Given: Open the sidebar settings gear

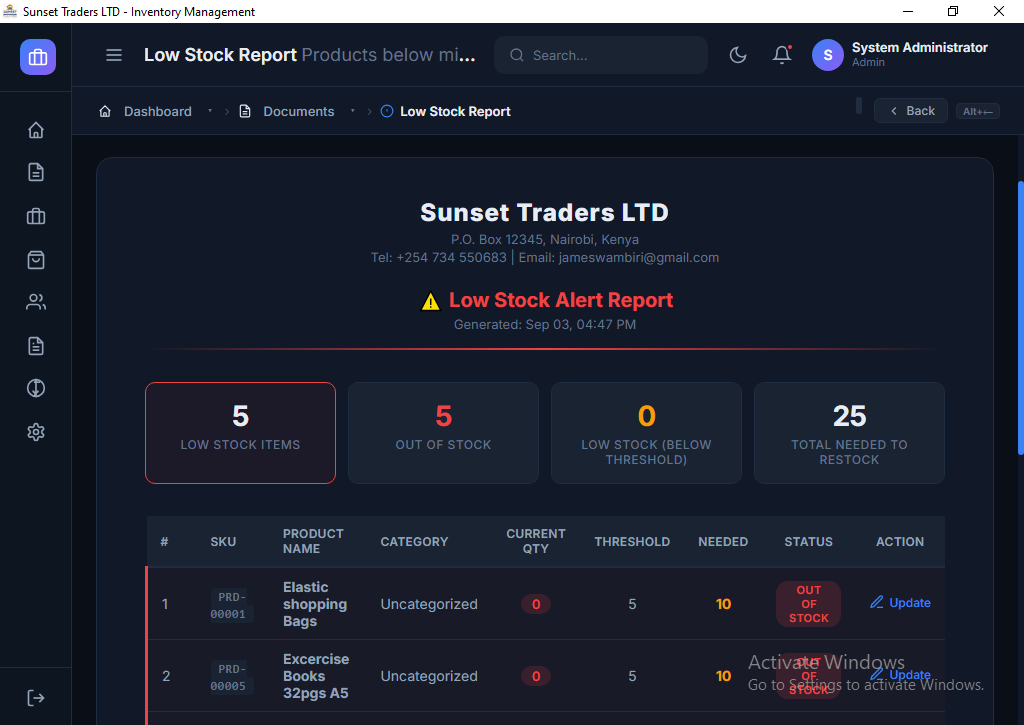Looking at the screenshot, I should click(x=36, y=432).
